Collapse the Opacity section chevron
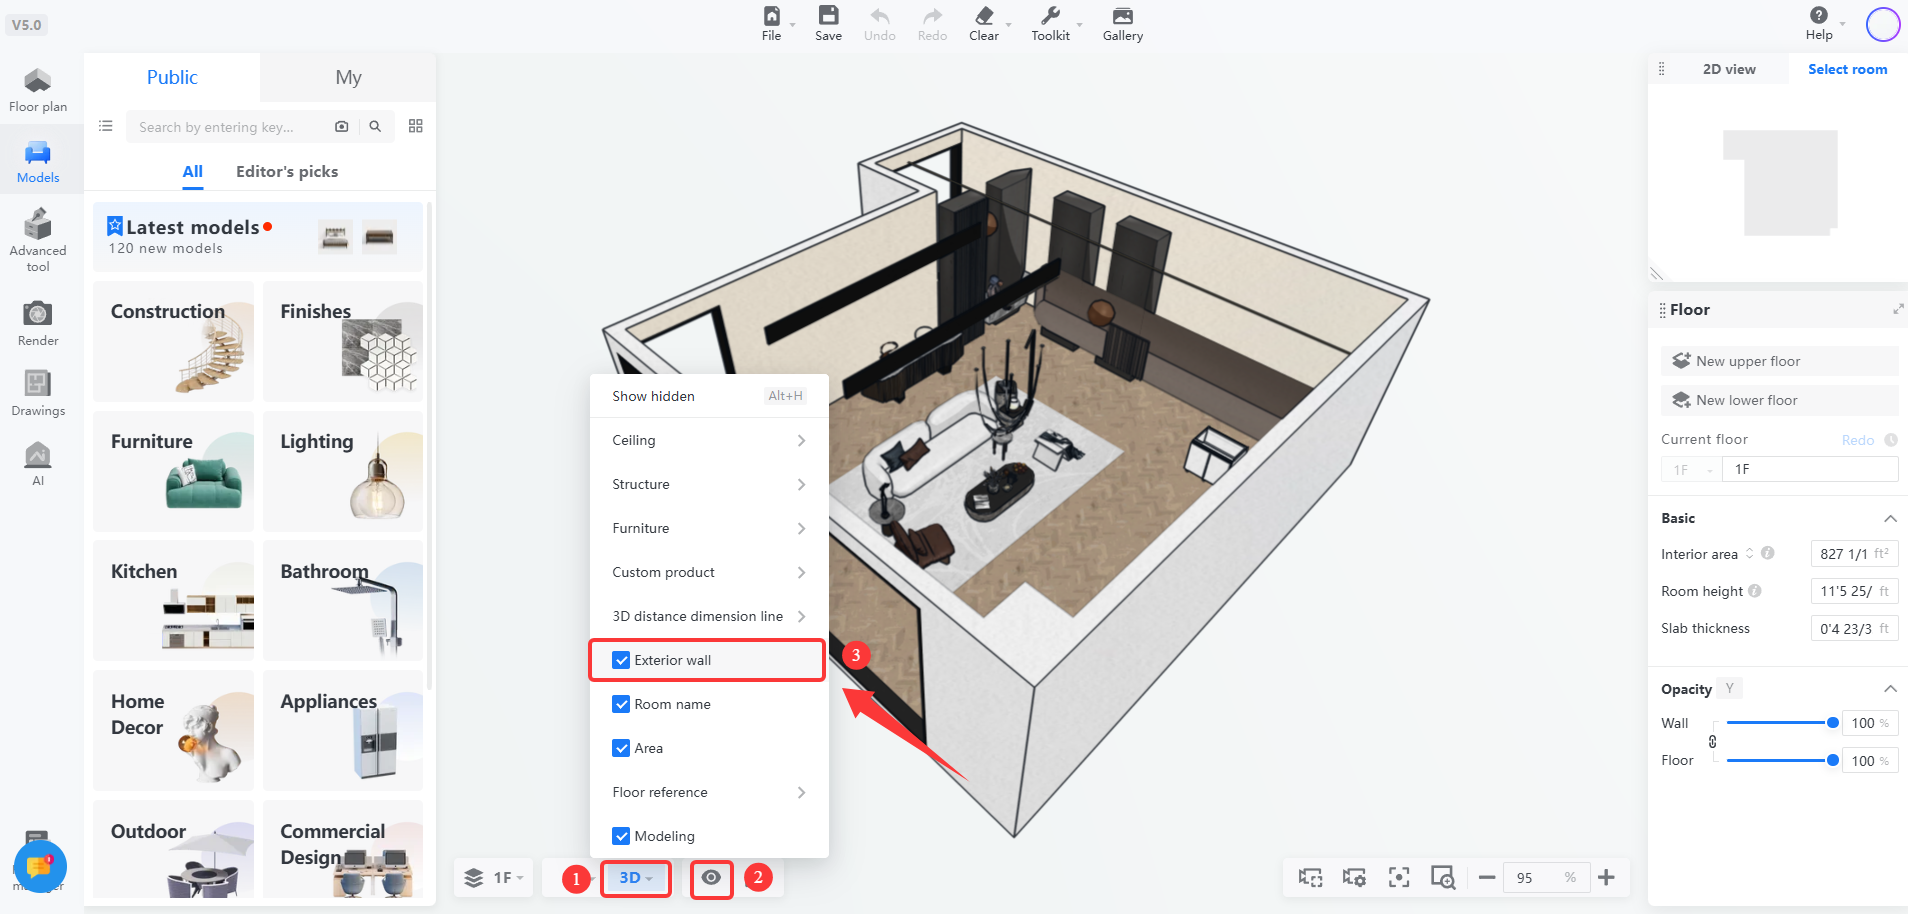Image resolution: width=1908 pixels, height=914 pixels. pos(1890,688)
